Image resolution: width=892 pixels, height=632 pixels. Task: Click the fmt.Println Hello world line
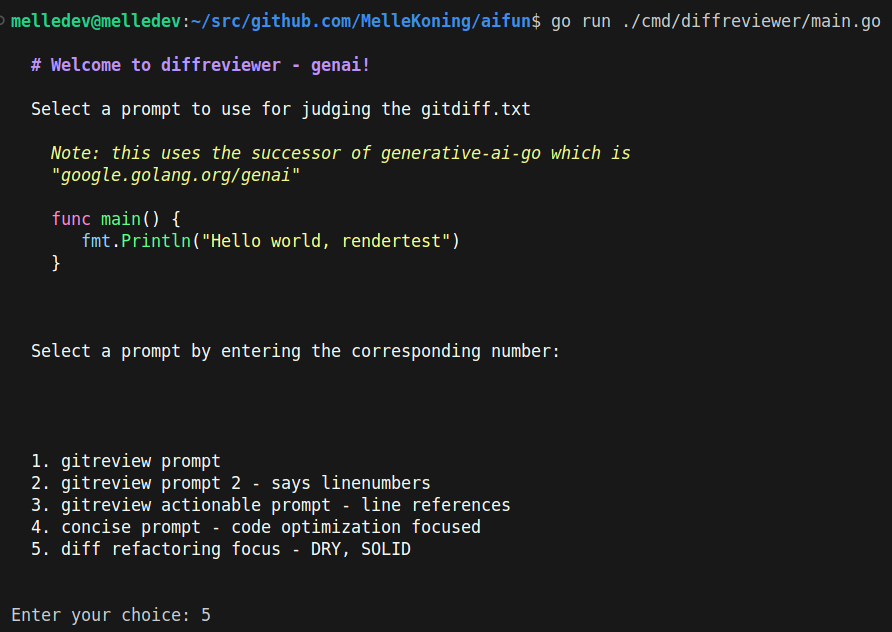click(x=271, y=241)
